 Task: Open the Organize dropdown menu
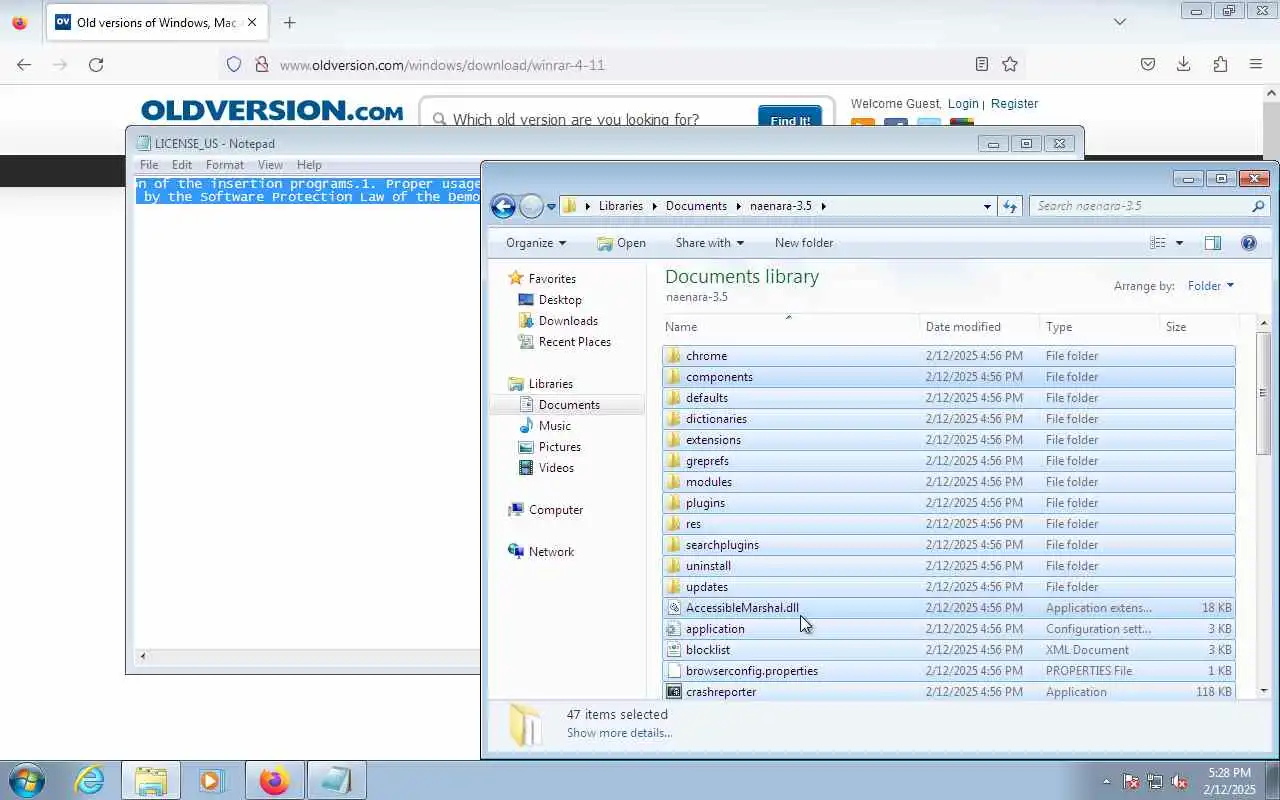[x=535, y=243]
